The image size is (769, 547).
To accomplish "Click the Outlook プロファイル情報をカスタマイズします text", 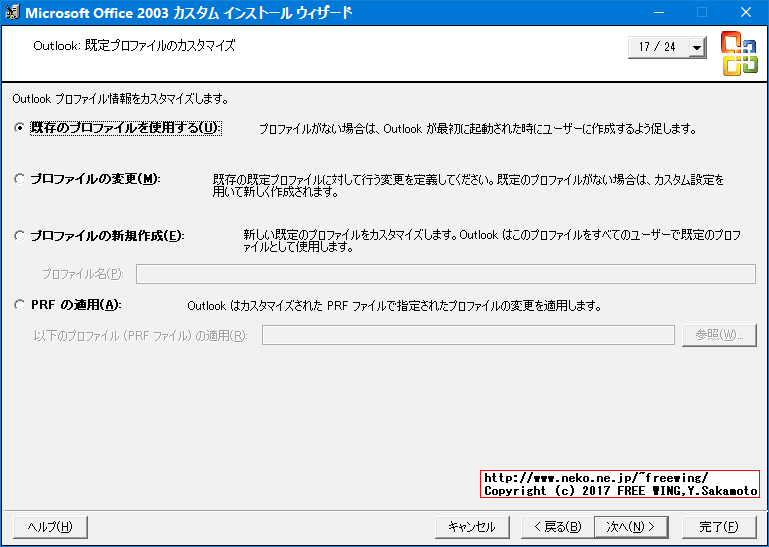I will tap(121, 99).
